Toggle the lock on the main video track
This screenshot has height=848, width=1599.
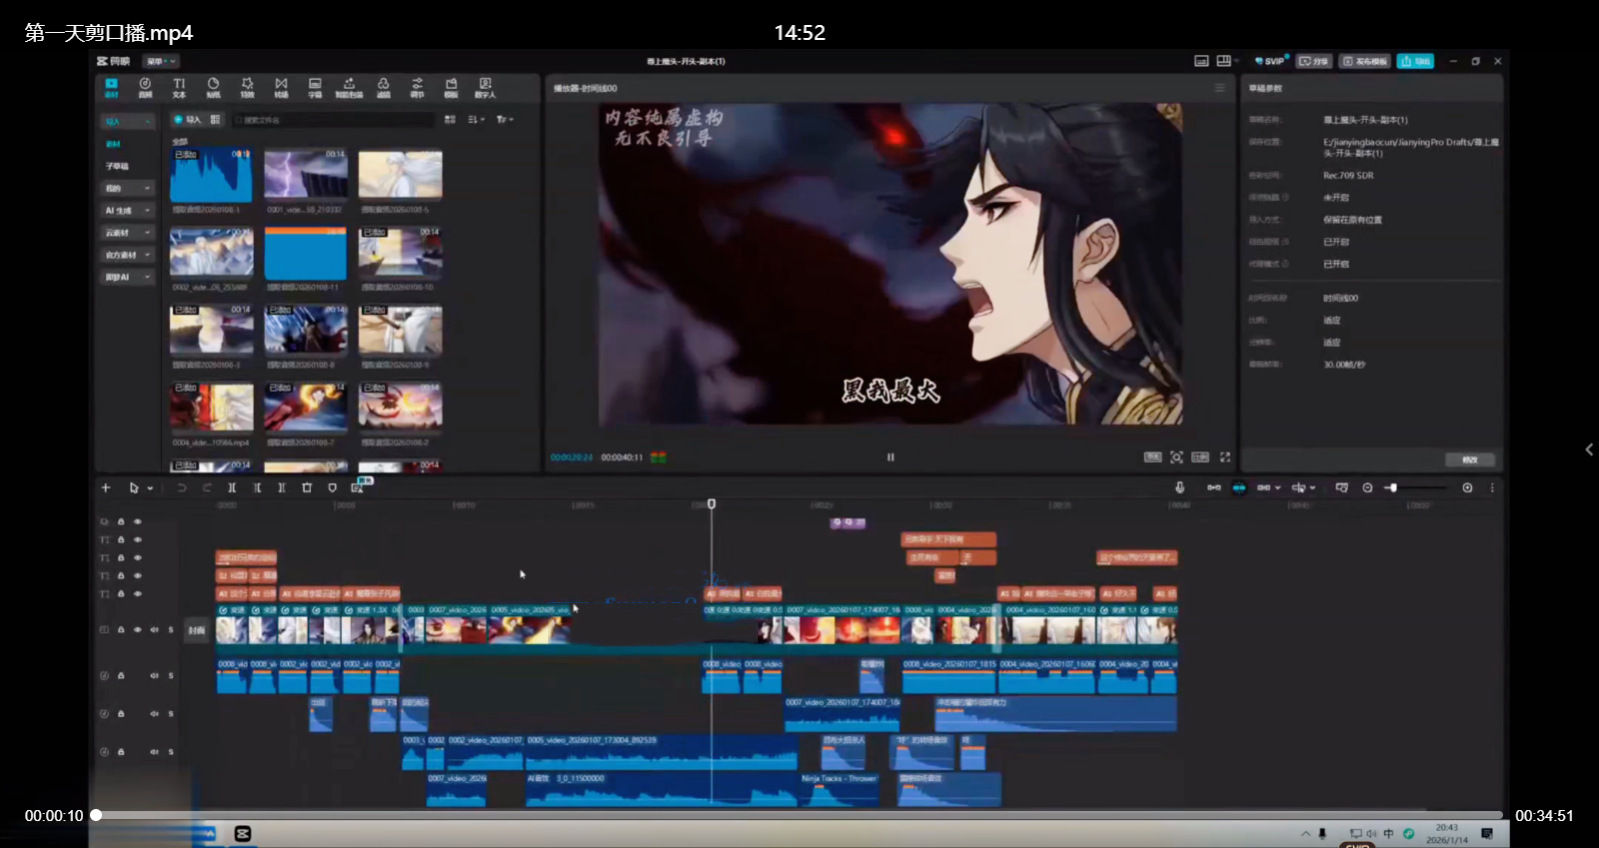coord(121,630)
